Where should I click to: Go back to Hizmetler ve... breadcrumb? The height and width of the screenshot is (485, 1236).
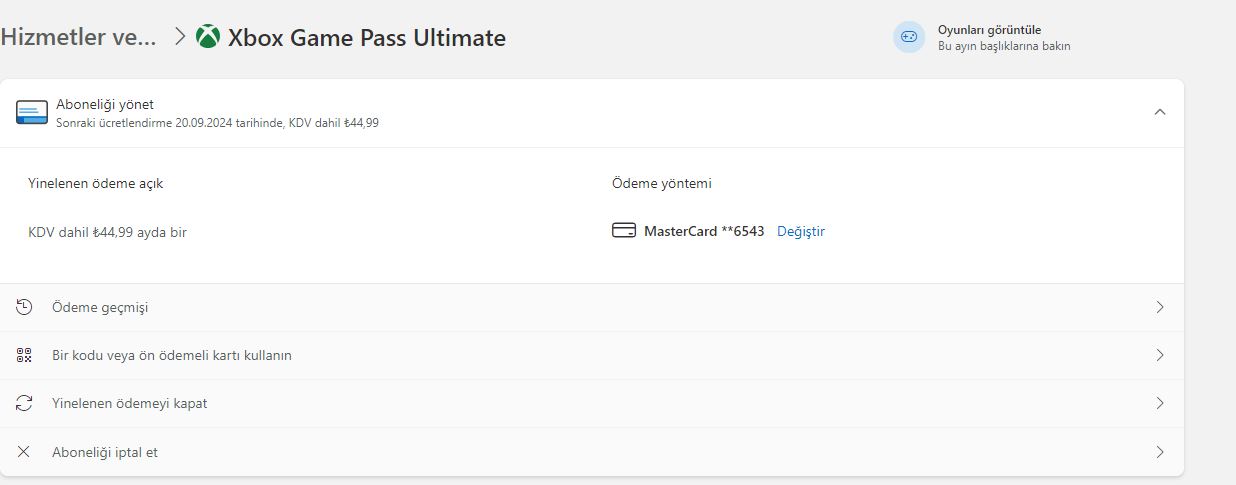coord(79,37)
